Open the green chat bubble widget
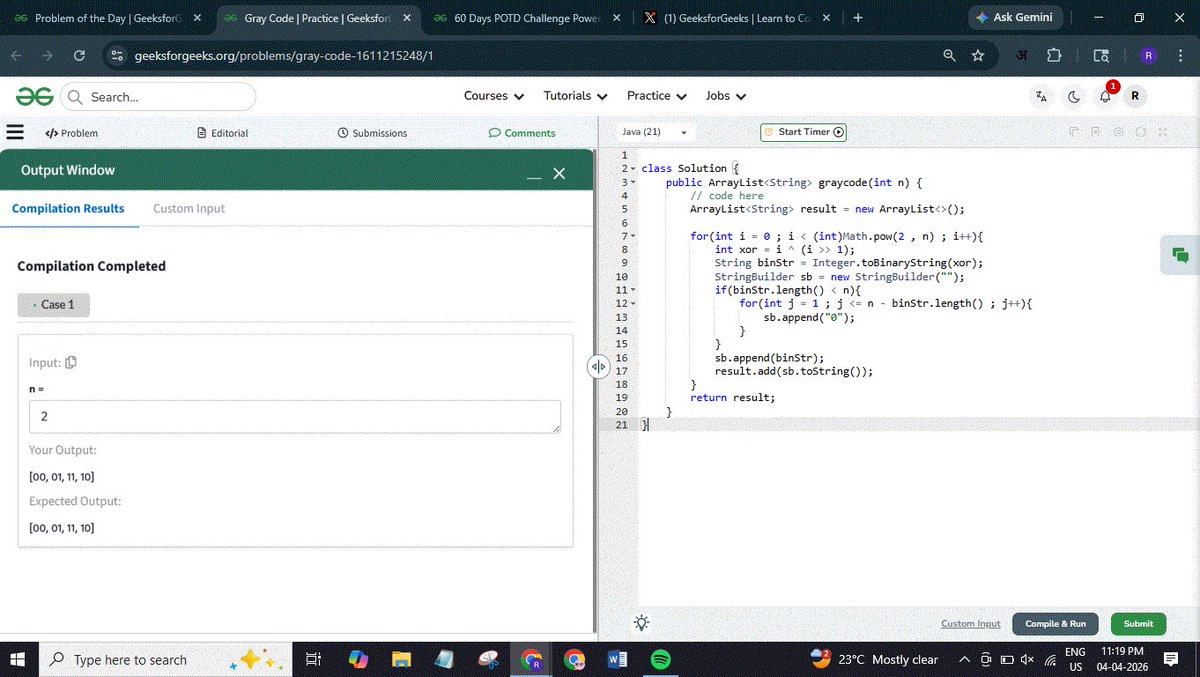This screenshot has width=1200, height=677. pos(1180,255)
